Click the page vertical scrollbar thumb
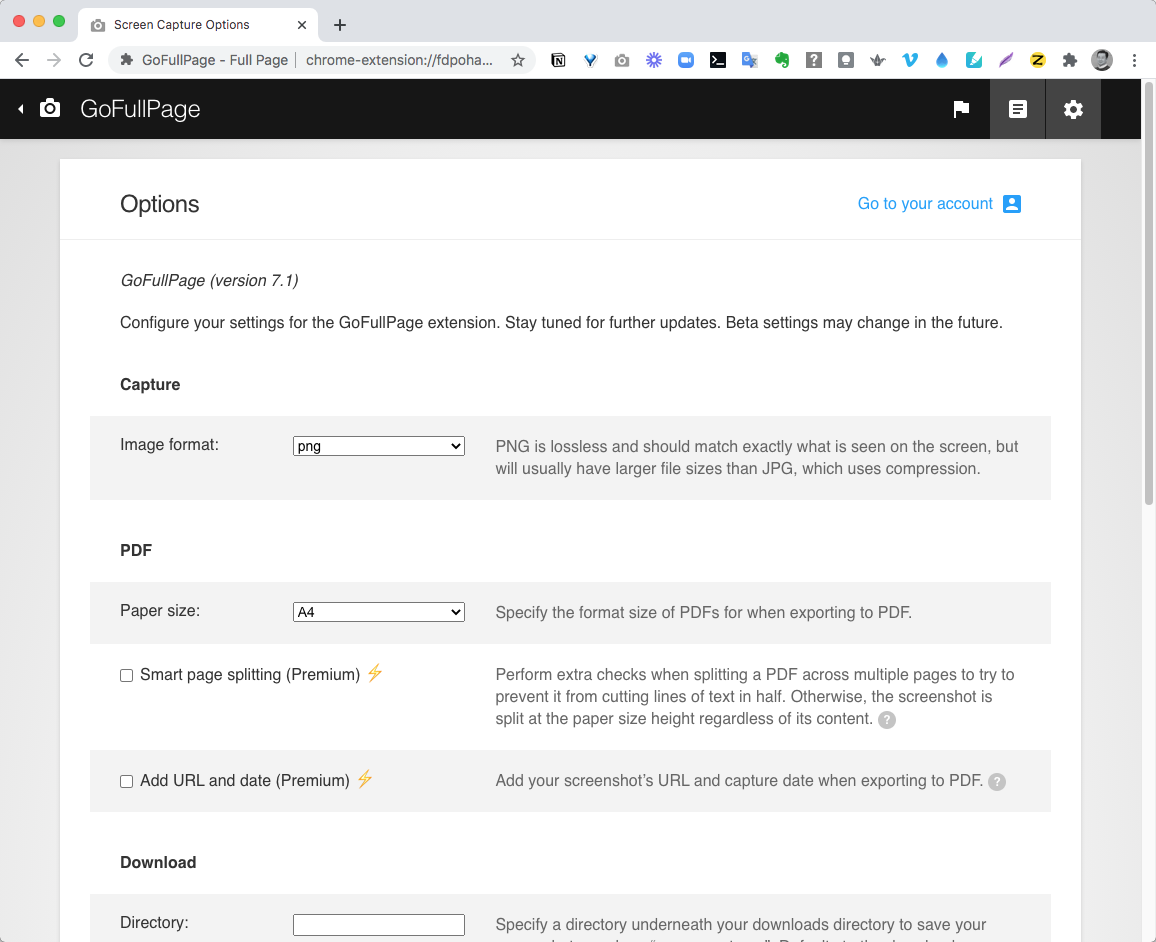The image size is (1156, 942). tap(1149, 293)
